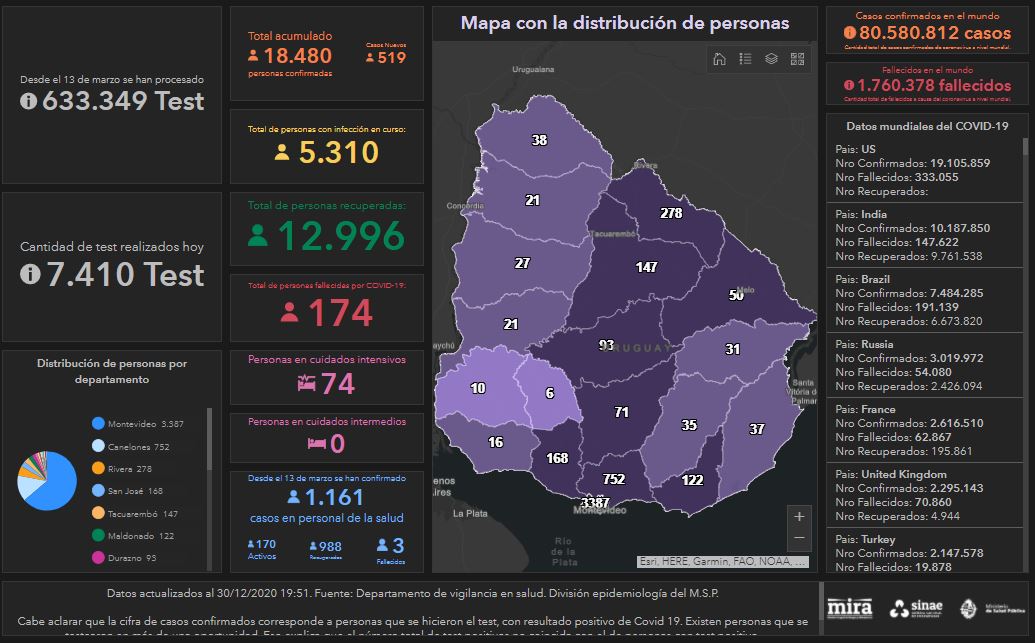Viewport: 1035px width, 643px height.
Task: Click info icon beside 7.410 Test
Action: [29, 274]
